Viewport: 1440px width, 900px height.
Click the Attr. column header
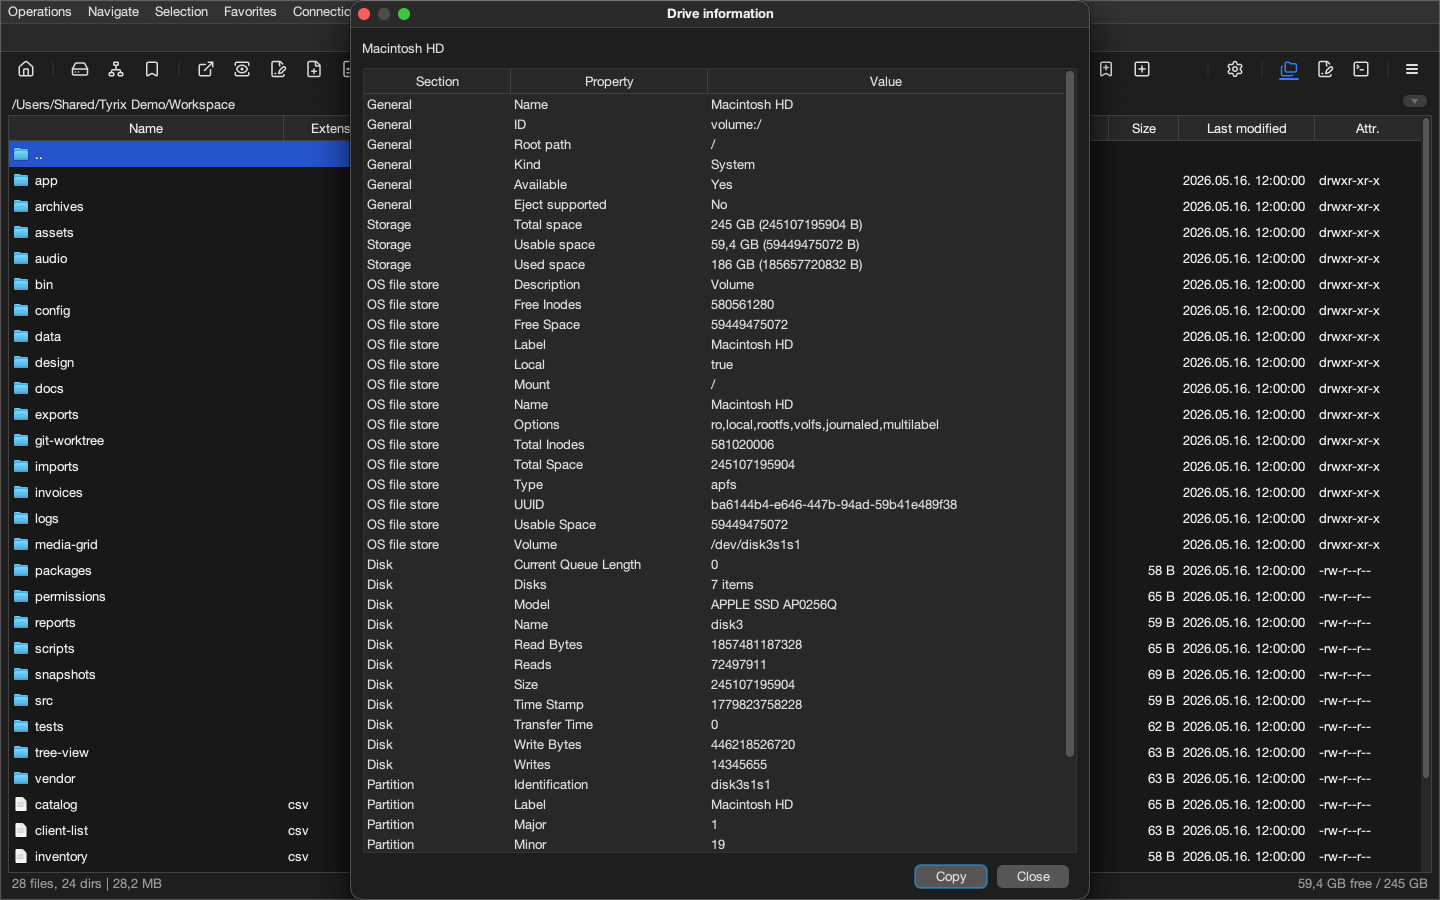[x=1367, y=128]
